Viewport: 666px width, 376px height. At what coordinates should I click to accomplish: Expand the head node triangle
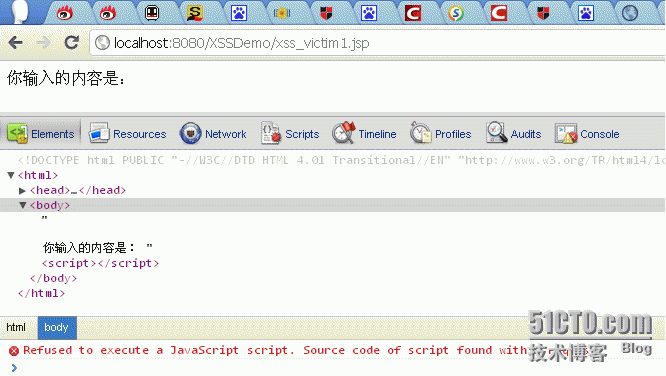(23, 190)
